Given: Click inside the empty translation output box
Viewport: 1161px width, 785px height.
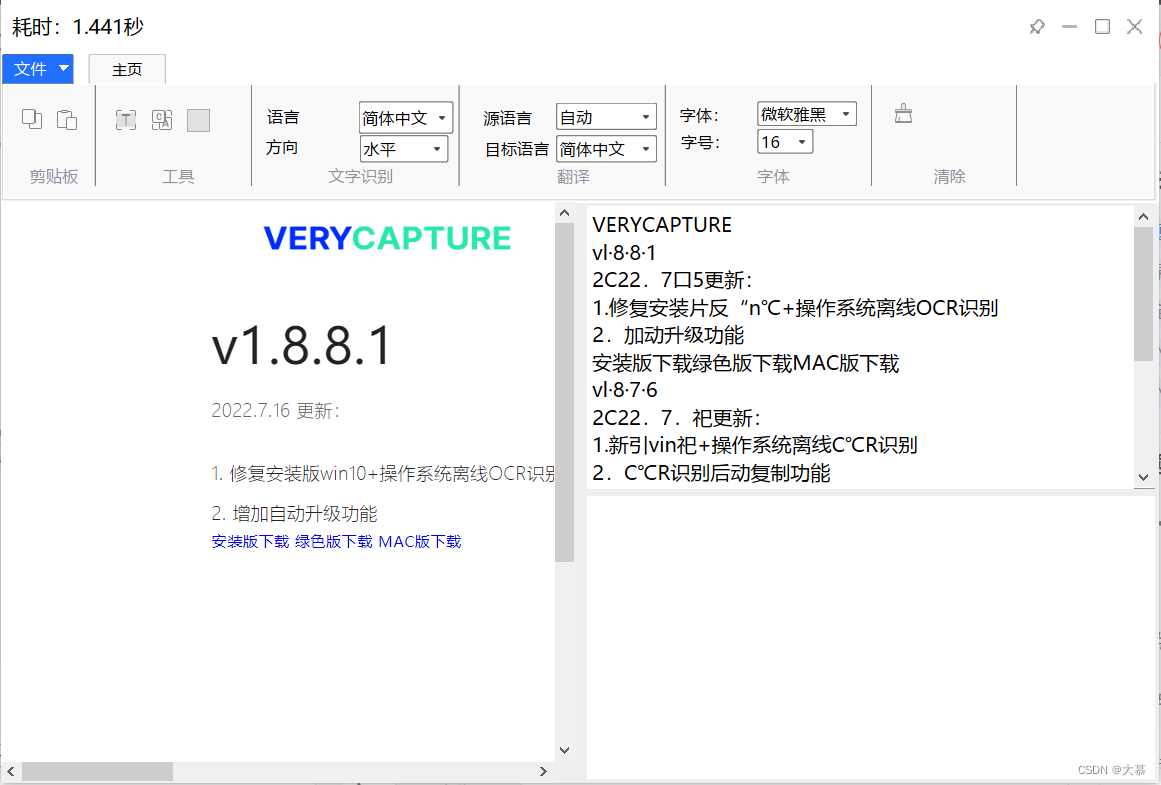Looking at the screenshot, I should tap(871, 637).
